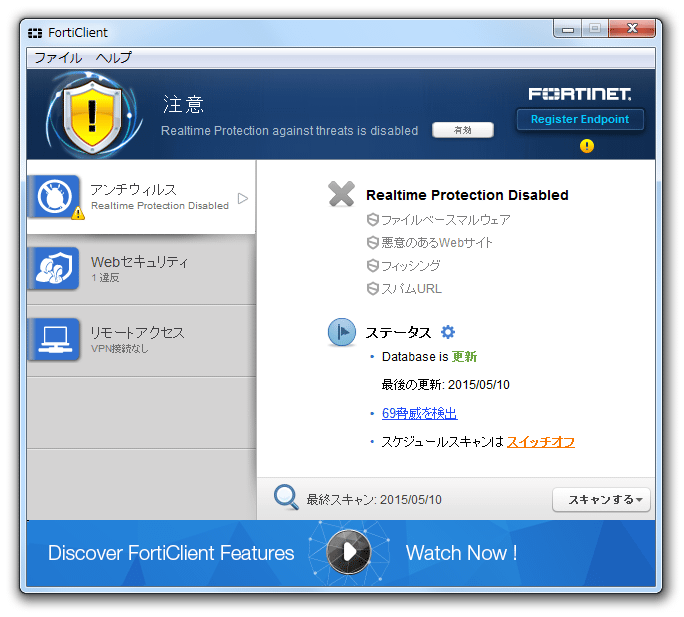This screenshot has width=684, height=617.
Task: Open the Webセキュリティ tab
Action: (x=141, y=269)
